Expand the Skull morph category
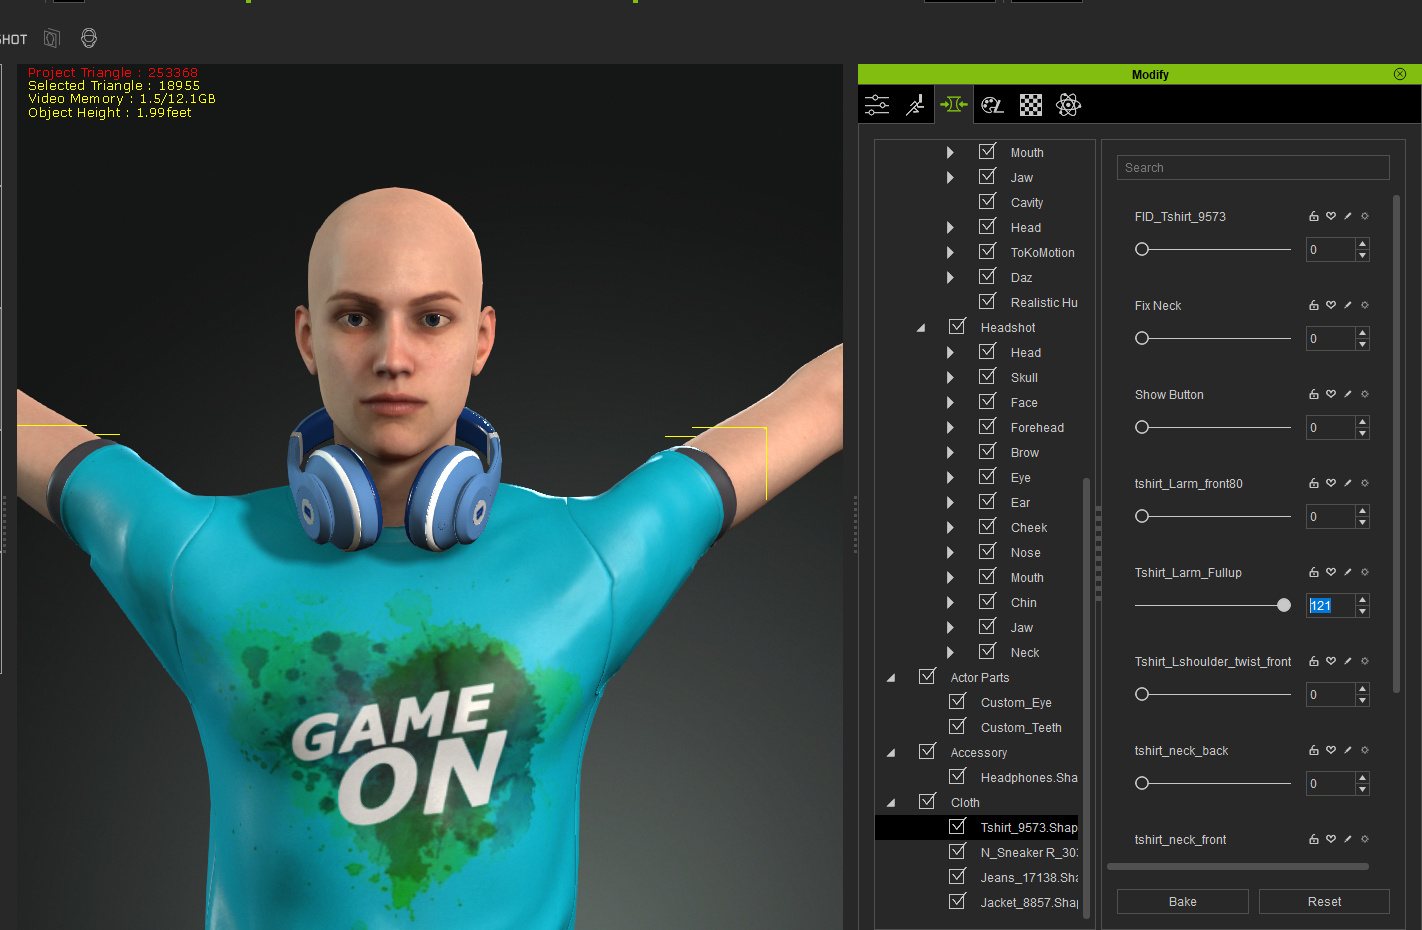This screenshot has height=930, width=1422. pos(950,378)
